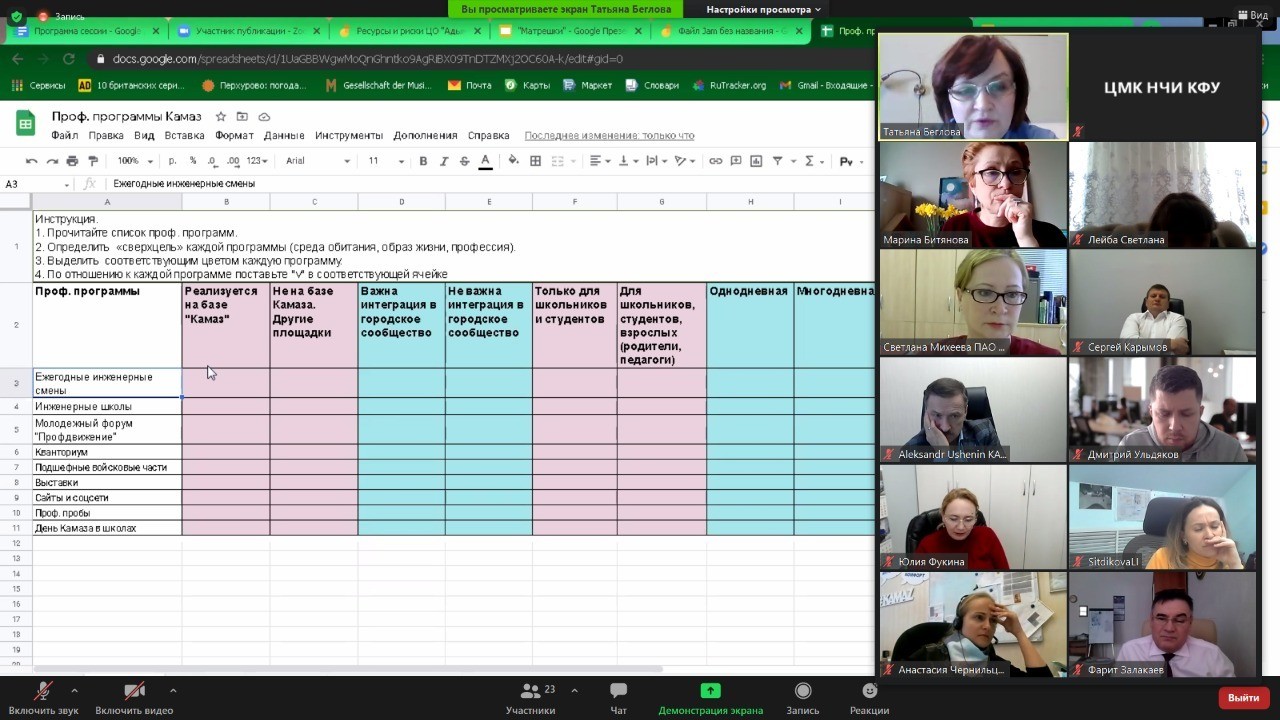The image size is (1280, 720).
Task: Expand audio options arrow beside microphone
Action: (x=74, y=690)
